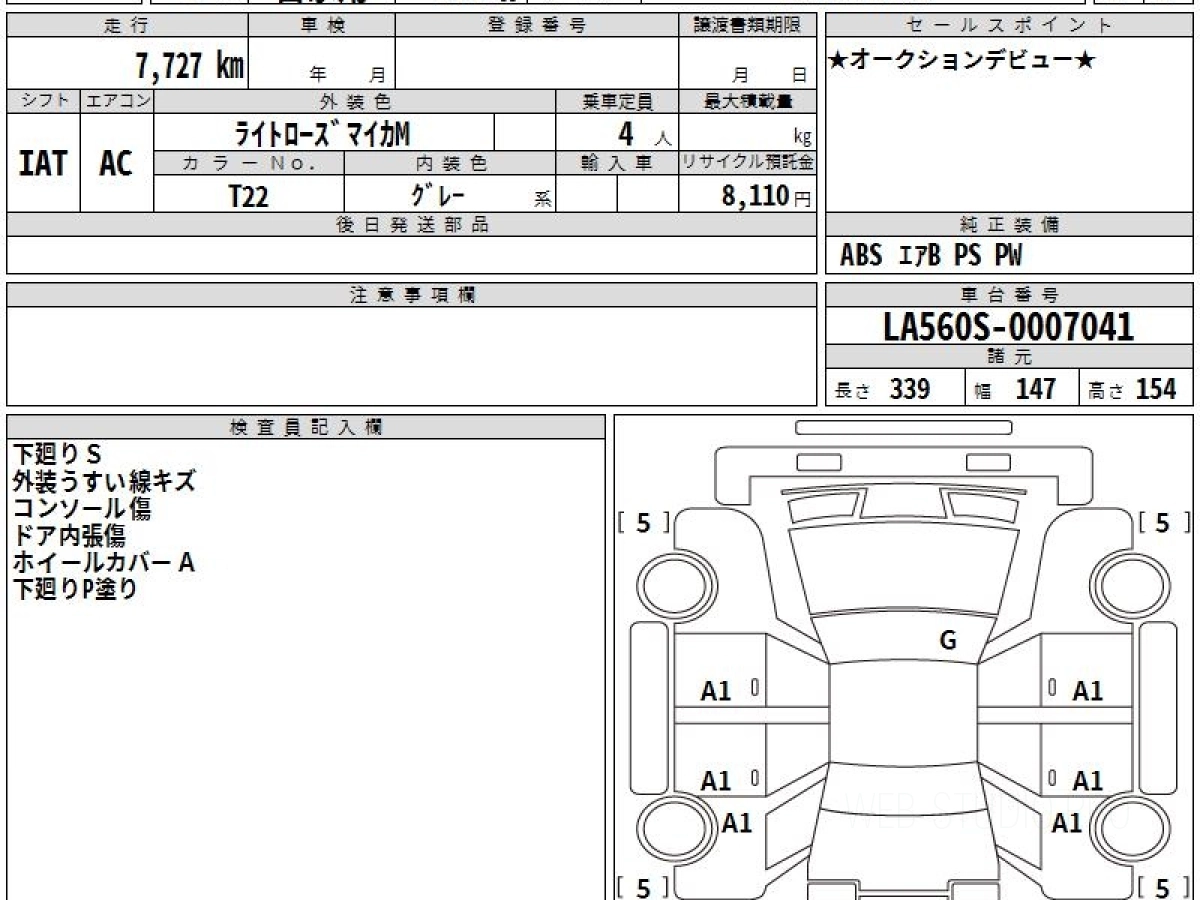Click the G mark on the windshield
The width and height of the screenshot is (1200, 900).
pos(948,642)
